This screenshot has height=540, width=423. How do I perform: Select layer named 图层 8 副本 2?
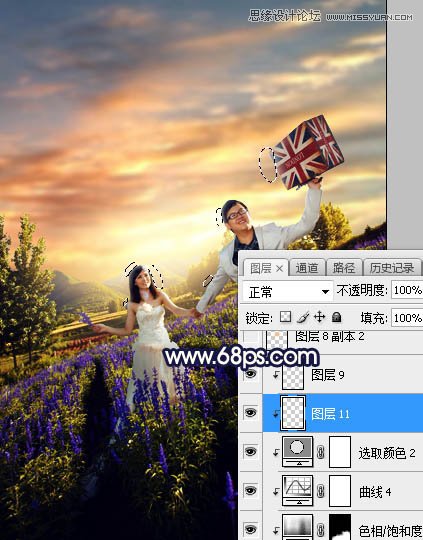click(330, 336)
